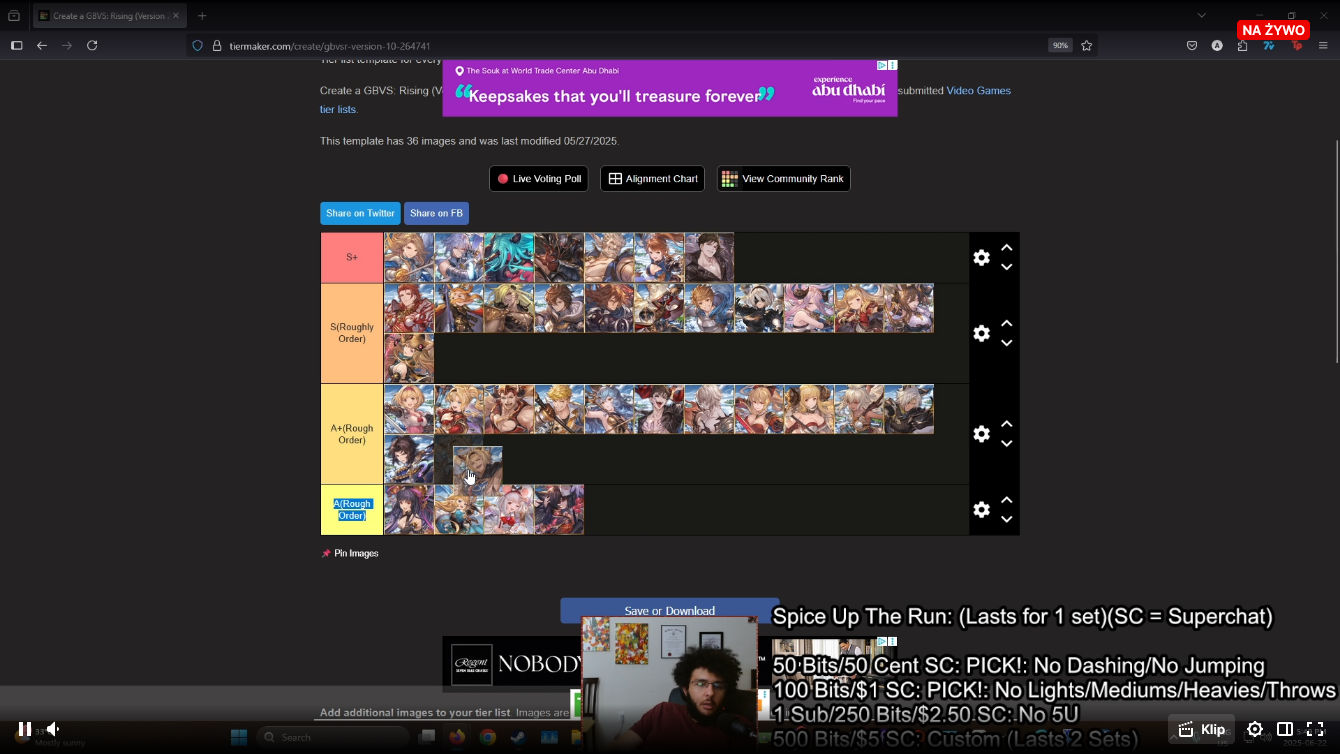Click the tracking protection shield icon

pyautogui.click(x=197, y=46)
